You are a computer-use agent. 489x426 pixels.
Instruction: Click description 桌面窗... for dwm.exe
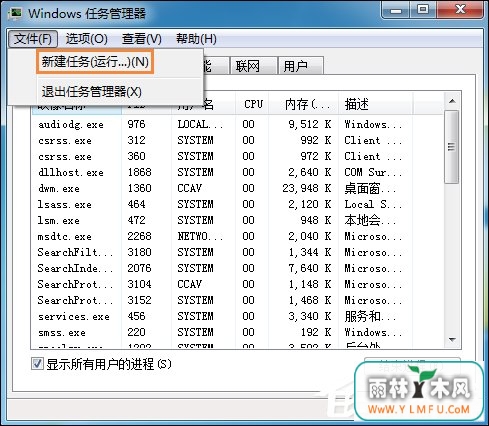pos(370,189)
